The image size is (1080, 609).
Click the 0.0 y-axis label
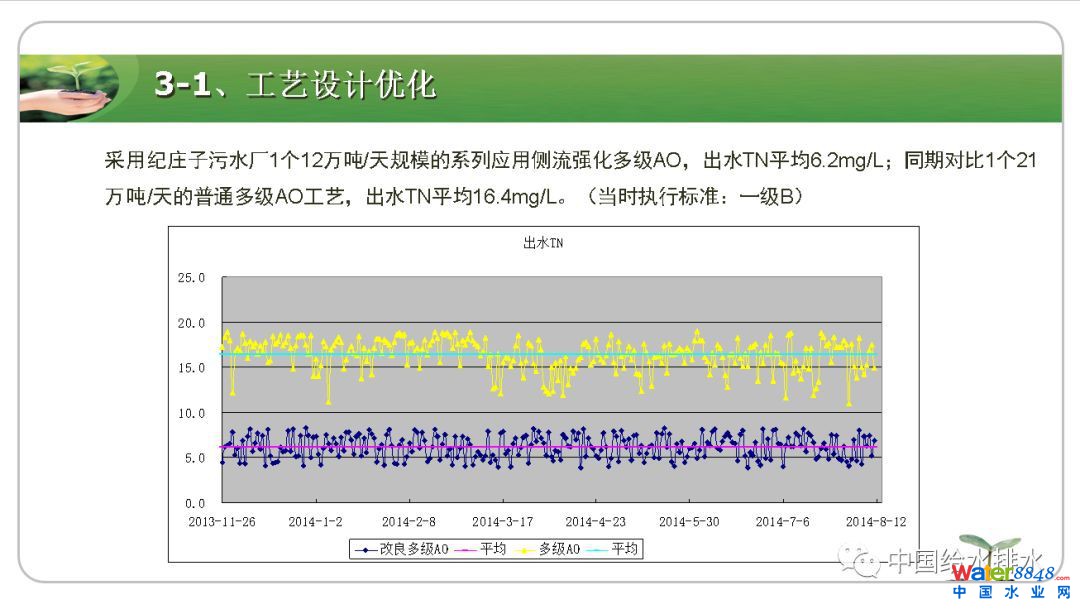tap(194, 503)
